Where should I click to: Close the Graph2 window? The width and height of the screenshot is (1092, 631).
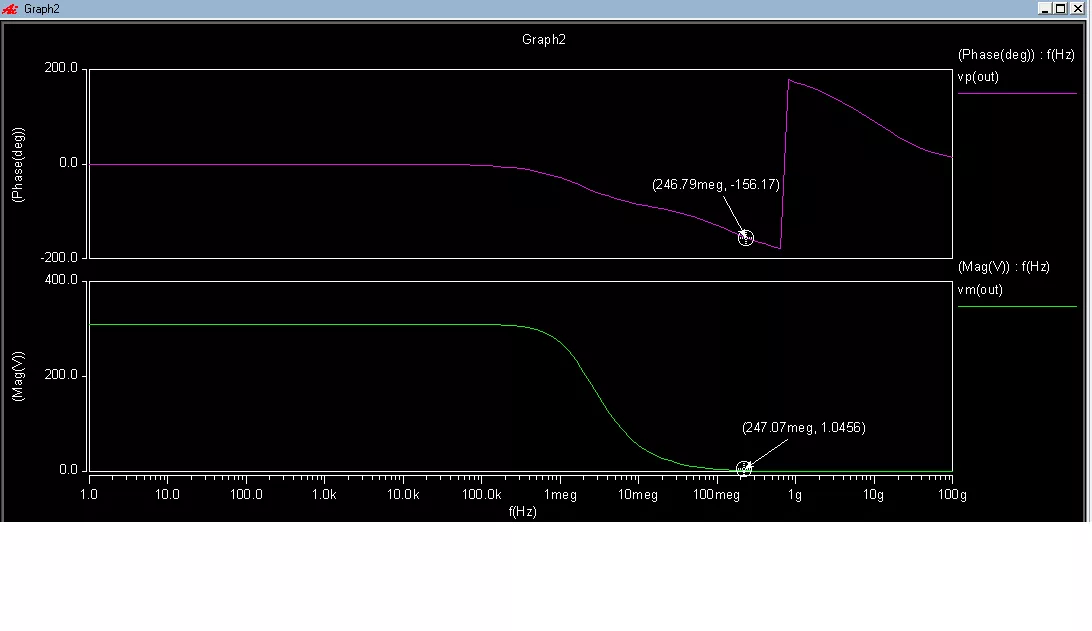click(1078, 8)
